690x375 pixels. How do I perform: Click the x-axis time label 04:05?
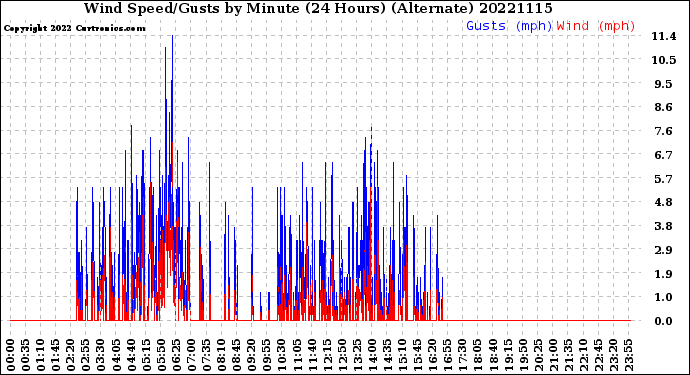point(116,355)
